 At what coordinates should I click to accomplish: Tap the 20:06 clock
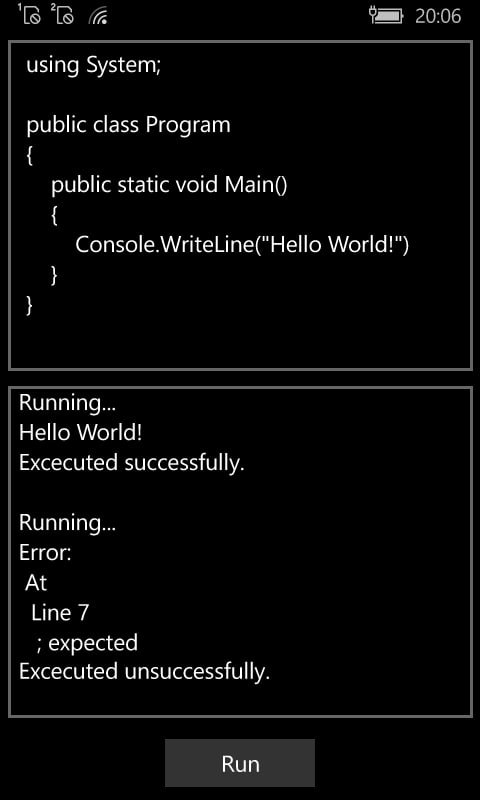pyautogui.click(x=438, y=16)
